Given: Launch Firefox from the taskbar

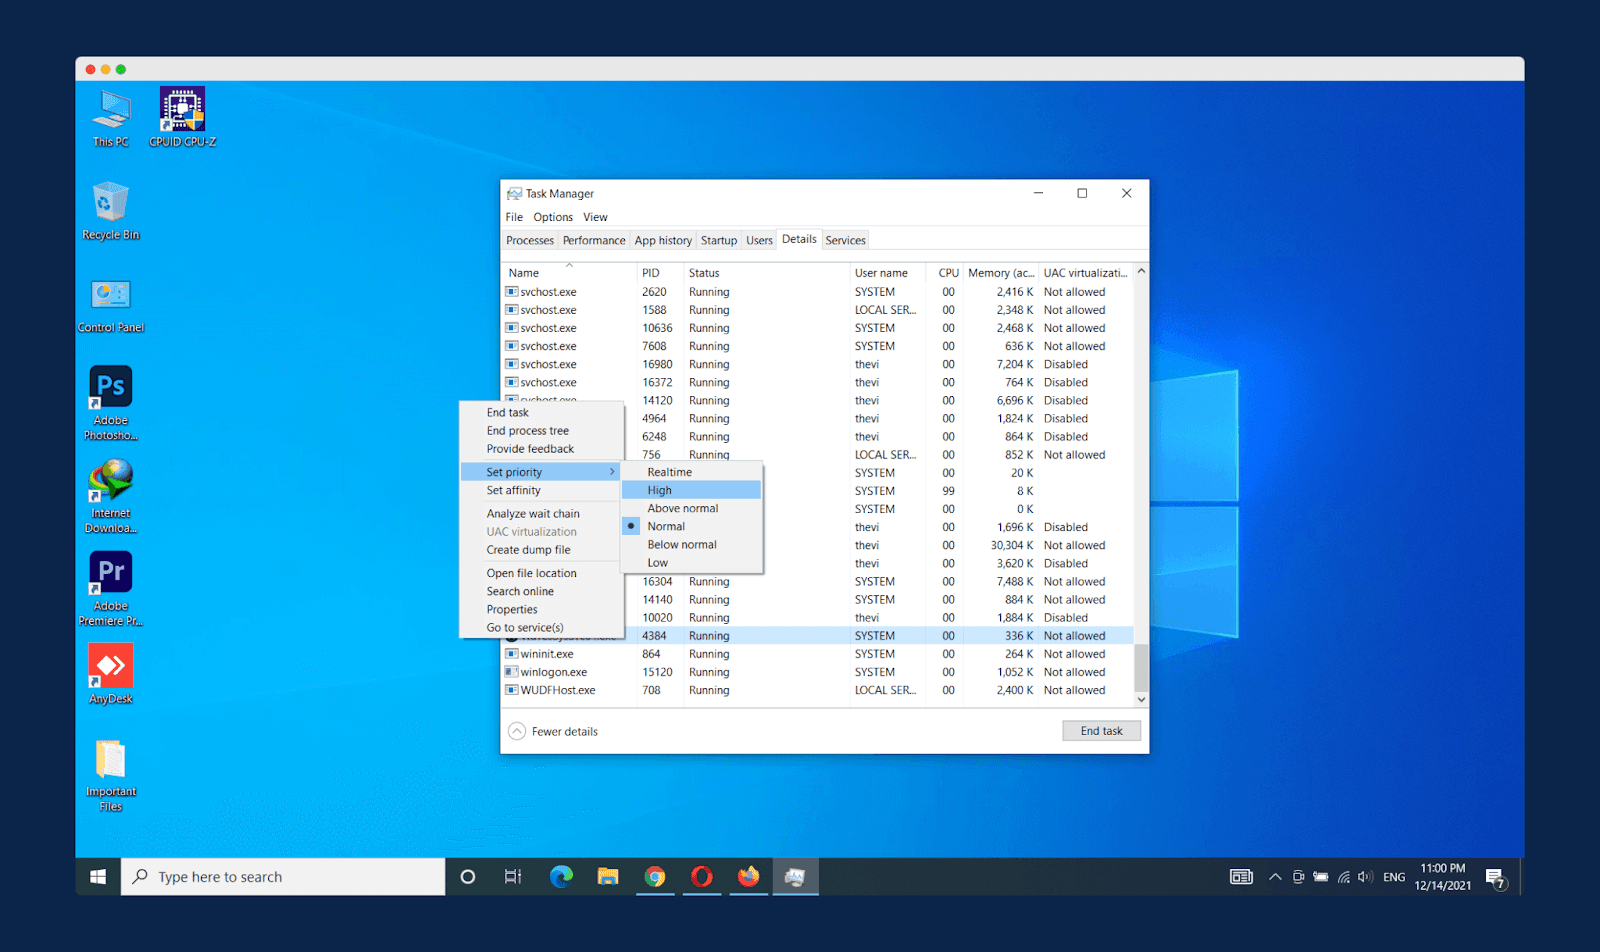Looking at the screenshot, I should [748, 876].
